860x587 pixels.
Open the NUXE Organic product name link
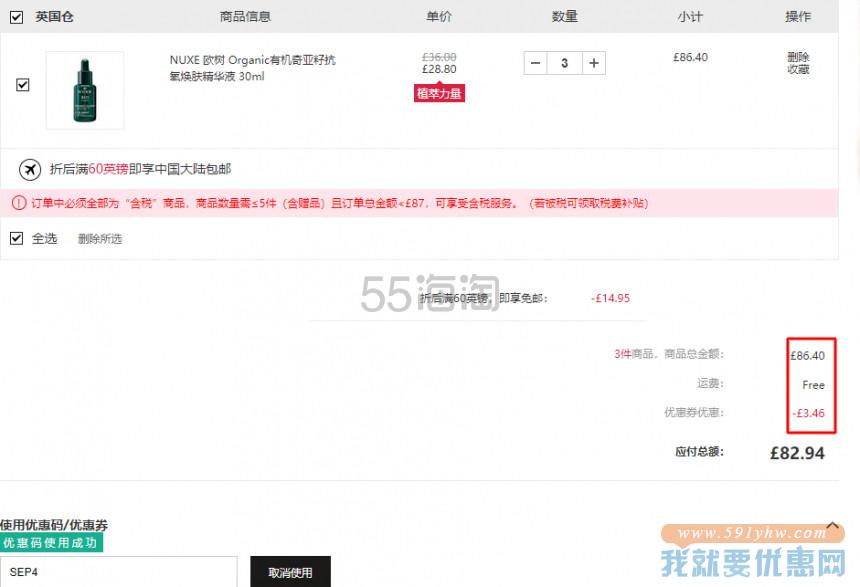click(x=252, y=68)
